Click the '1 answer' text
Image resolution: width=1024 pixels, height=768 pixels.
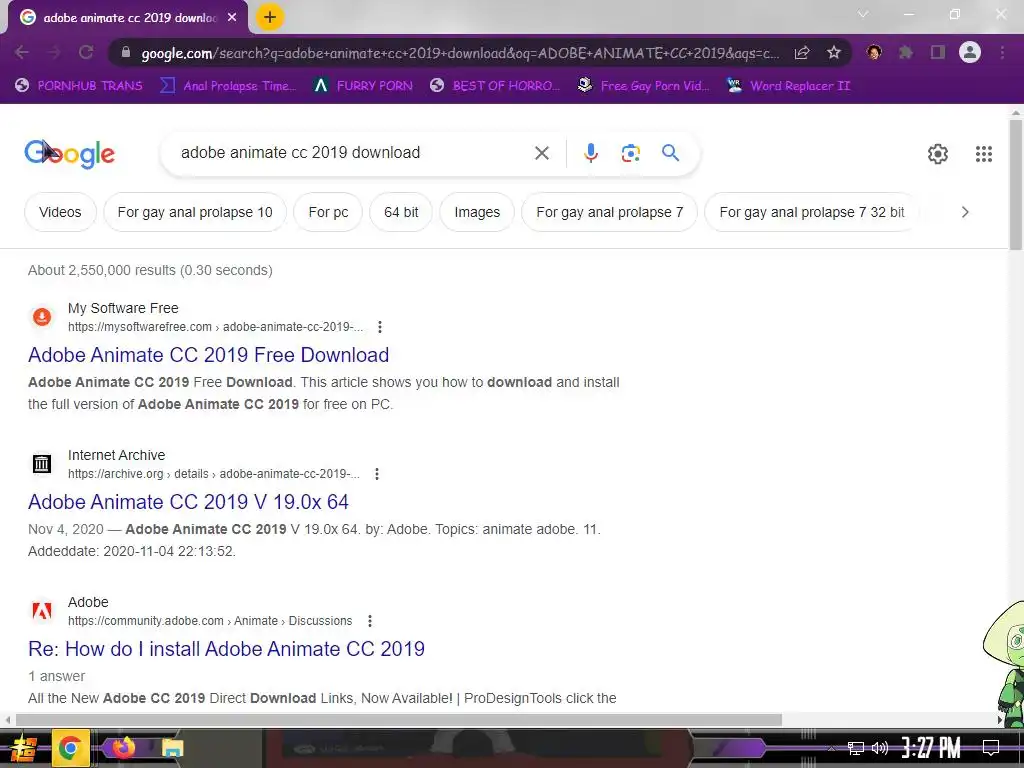(x=56, y=676)
